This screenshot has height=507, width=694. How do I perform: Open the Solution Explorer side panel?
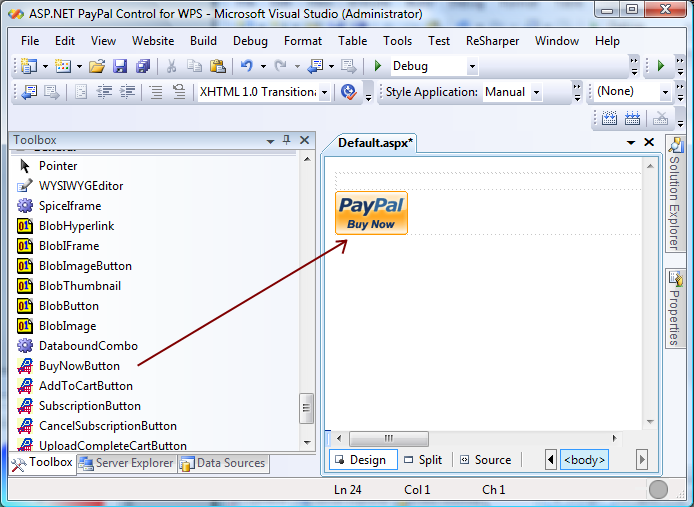click(674, 195)
